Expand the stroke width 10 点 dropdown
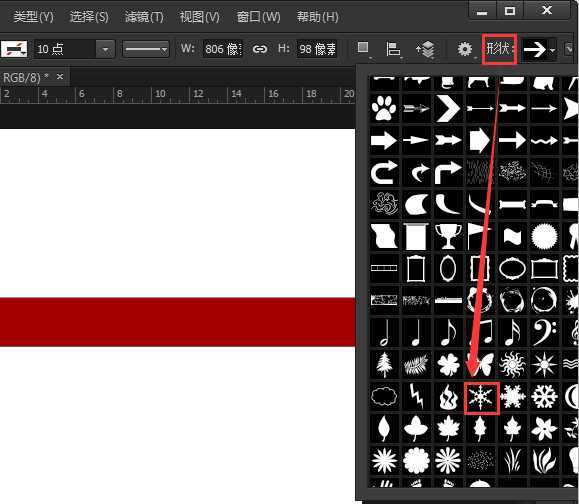This screenshot has height=504, width=579. point(106,49)
